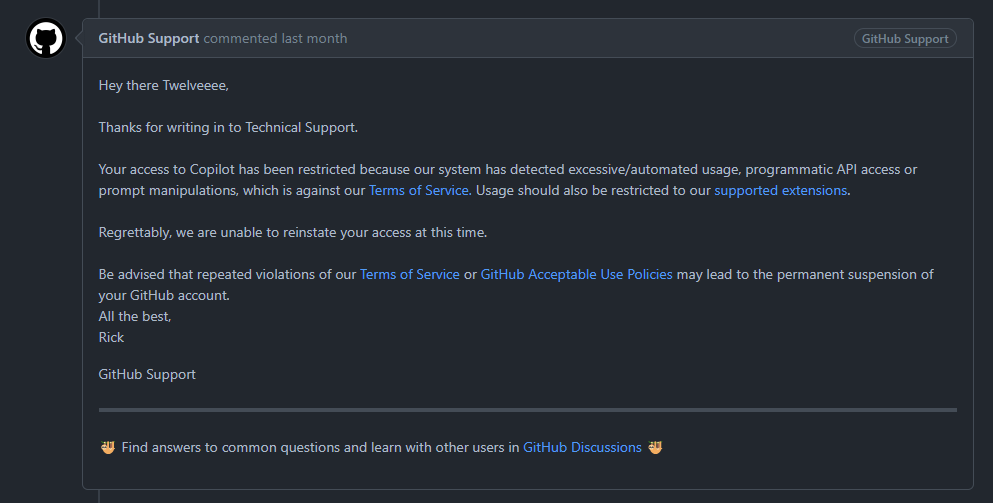This screenshot has width=993, height=503.
Task: Open the "supported extensions" link
Action: tap(780, 190)
